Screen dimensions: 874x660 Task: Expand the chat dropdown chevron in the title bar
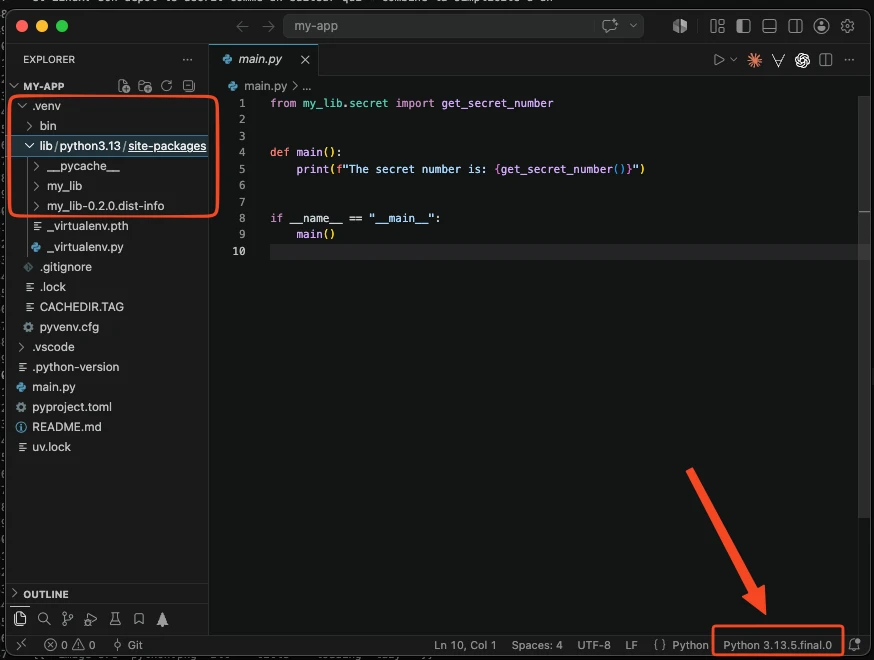pyautogui.click(x=633, y=26)
